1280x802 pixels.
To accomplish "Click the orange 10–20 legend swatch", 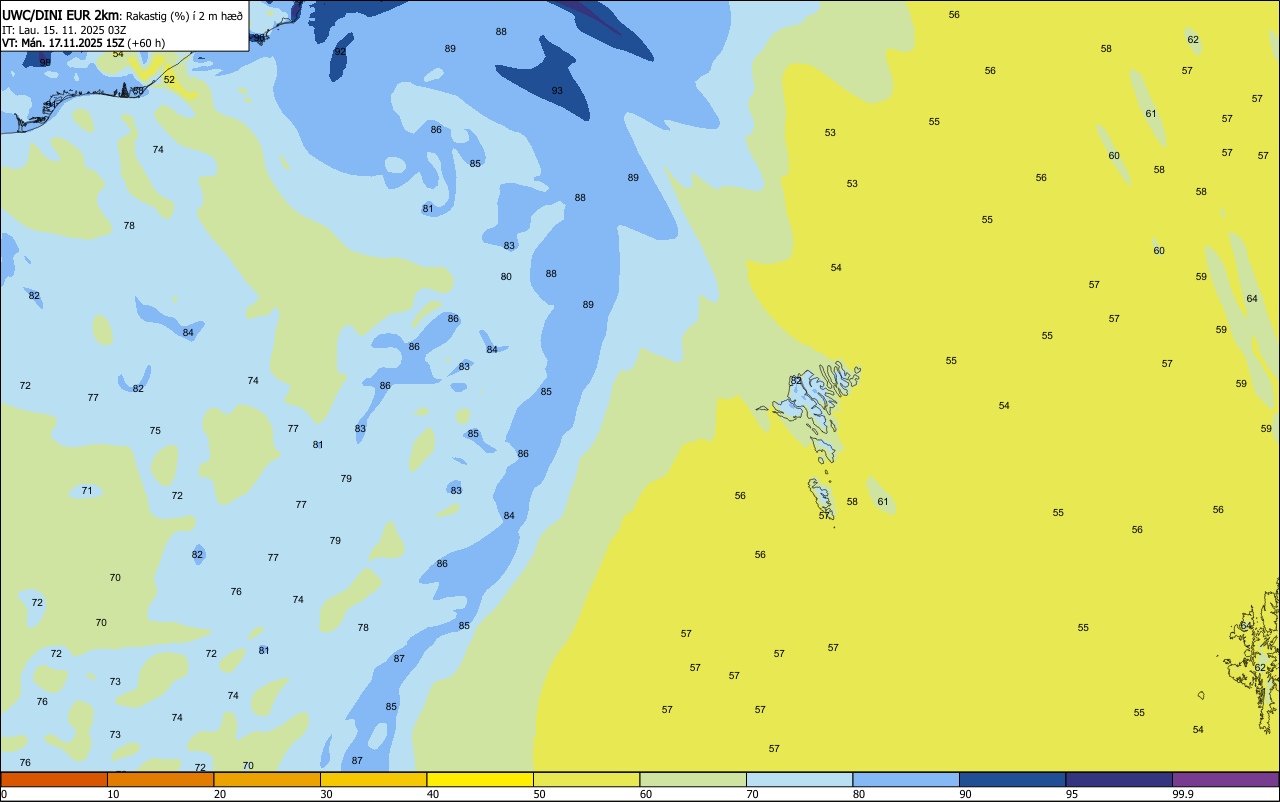I will (x=160, y=779).
